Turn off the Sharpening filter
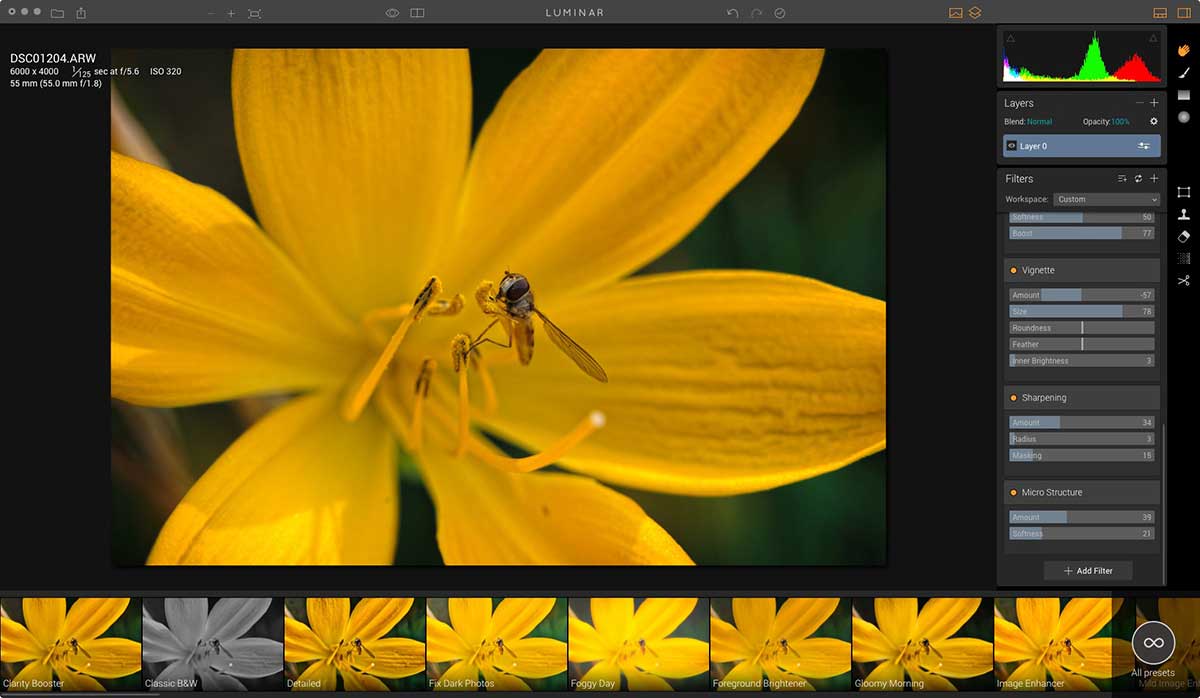 (x=1013, y=398)
